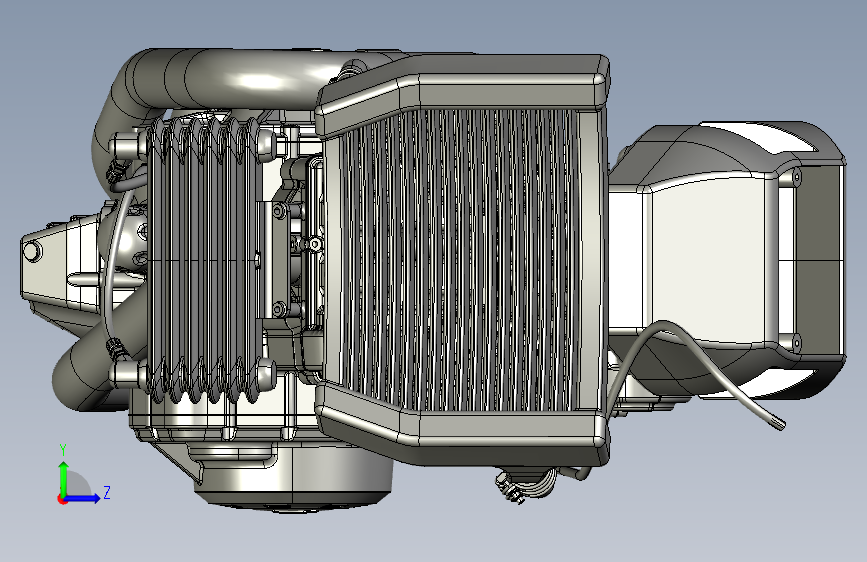Select the loose cable end near the air box
Image resolution: width=867 pixels, height=562 pixels.
[x=777, y=423]
